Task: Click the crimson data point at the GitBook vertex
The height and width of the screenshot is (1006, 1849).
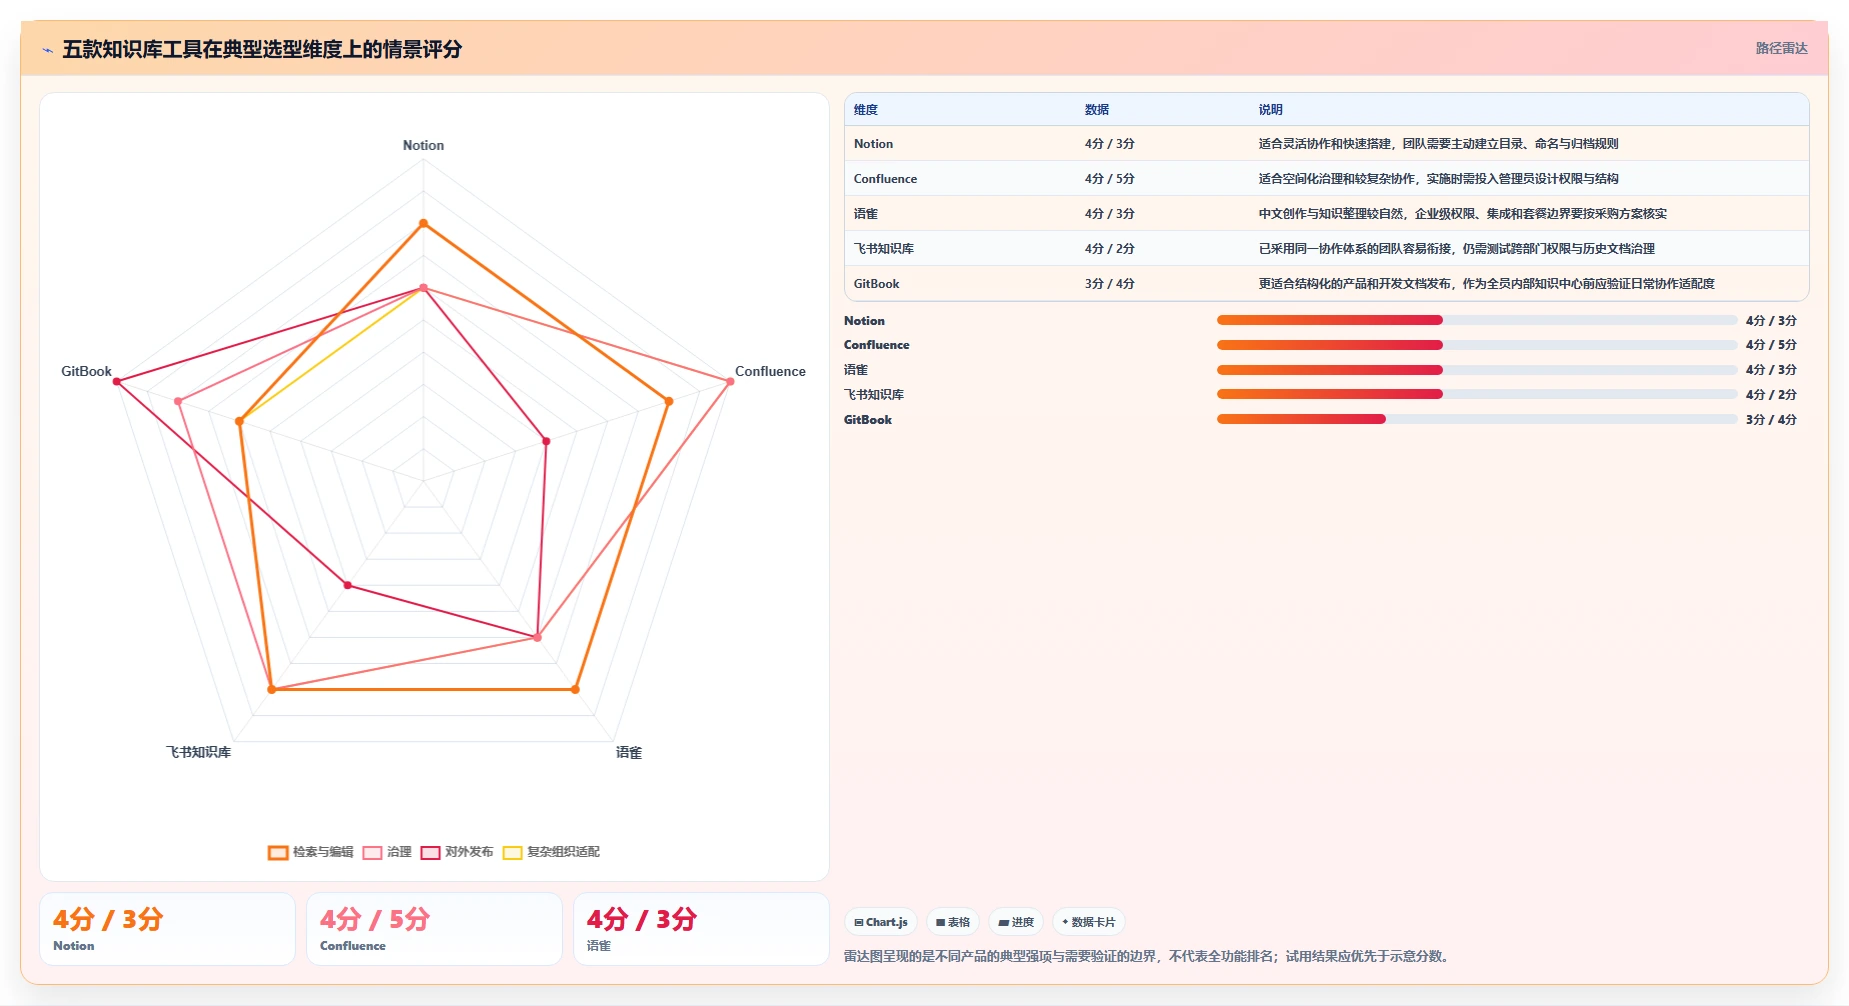Action: pos(117,381)
